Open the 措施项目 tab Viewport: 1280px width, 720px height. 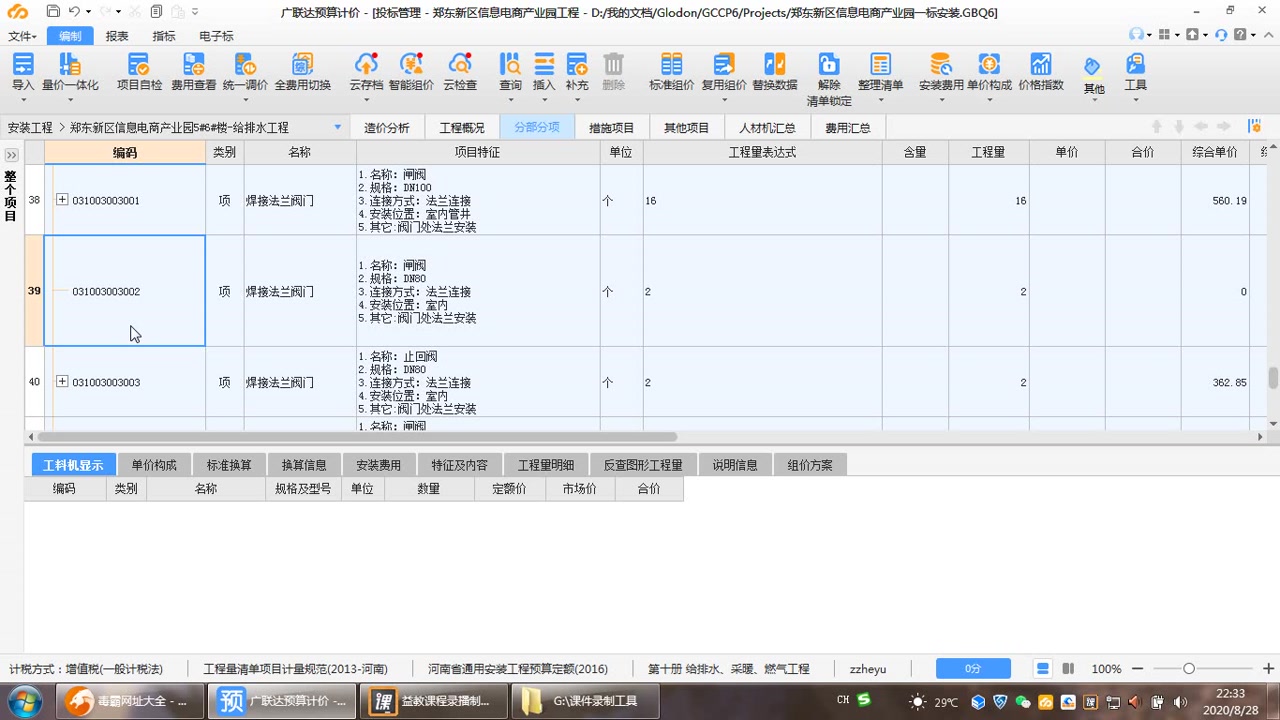(611, 128)
